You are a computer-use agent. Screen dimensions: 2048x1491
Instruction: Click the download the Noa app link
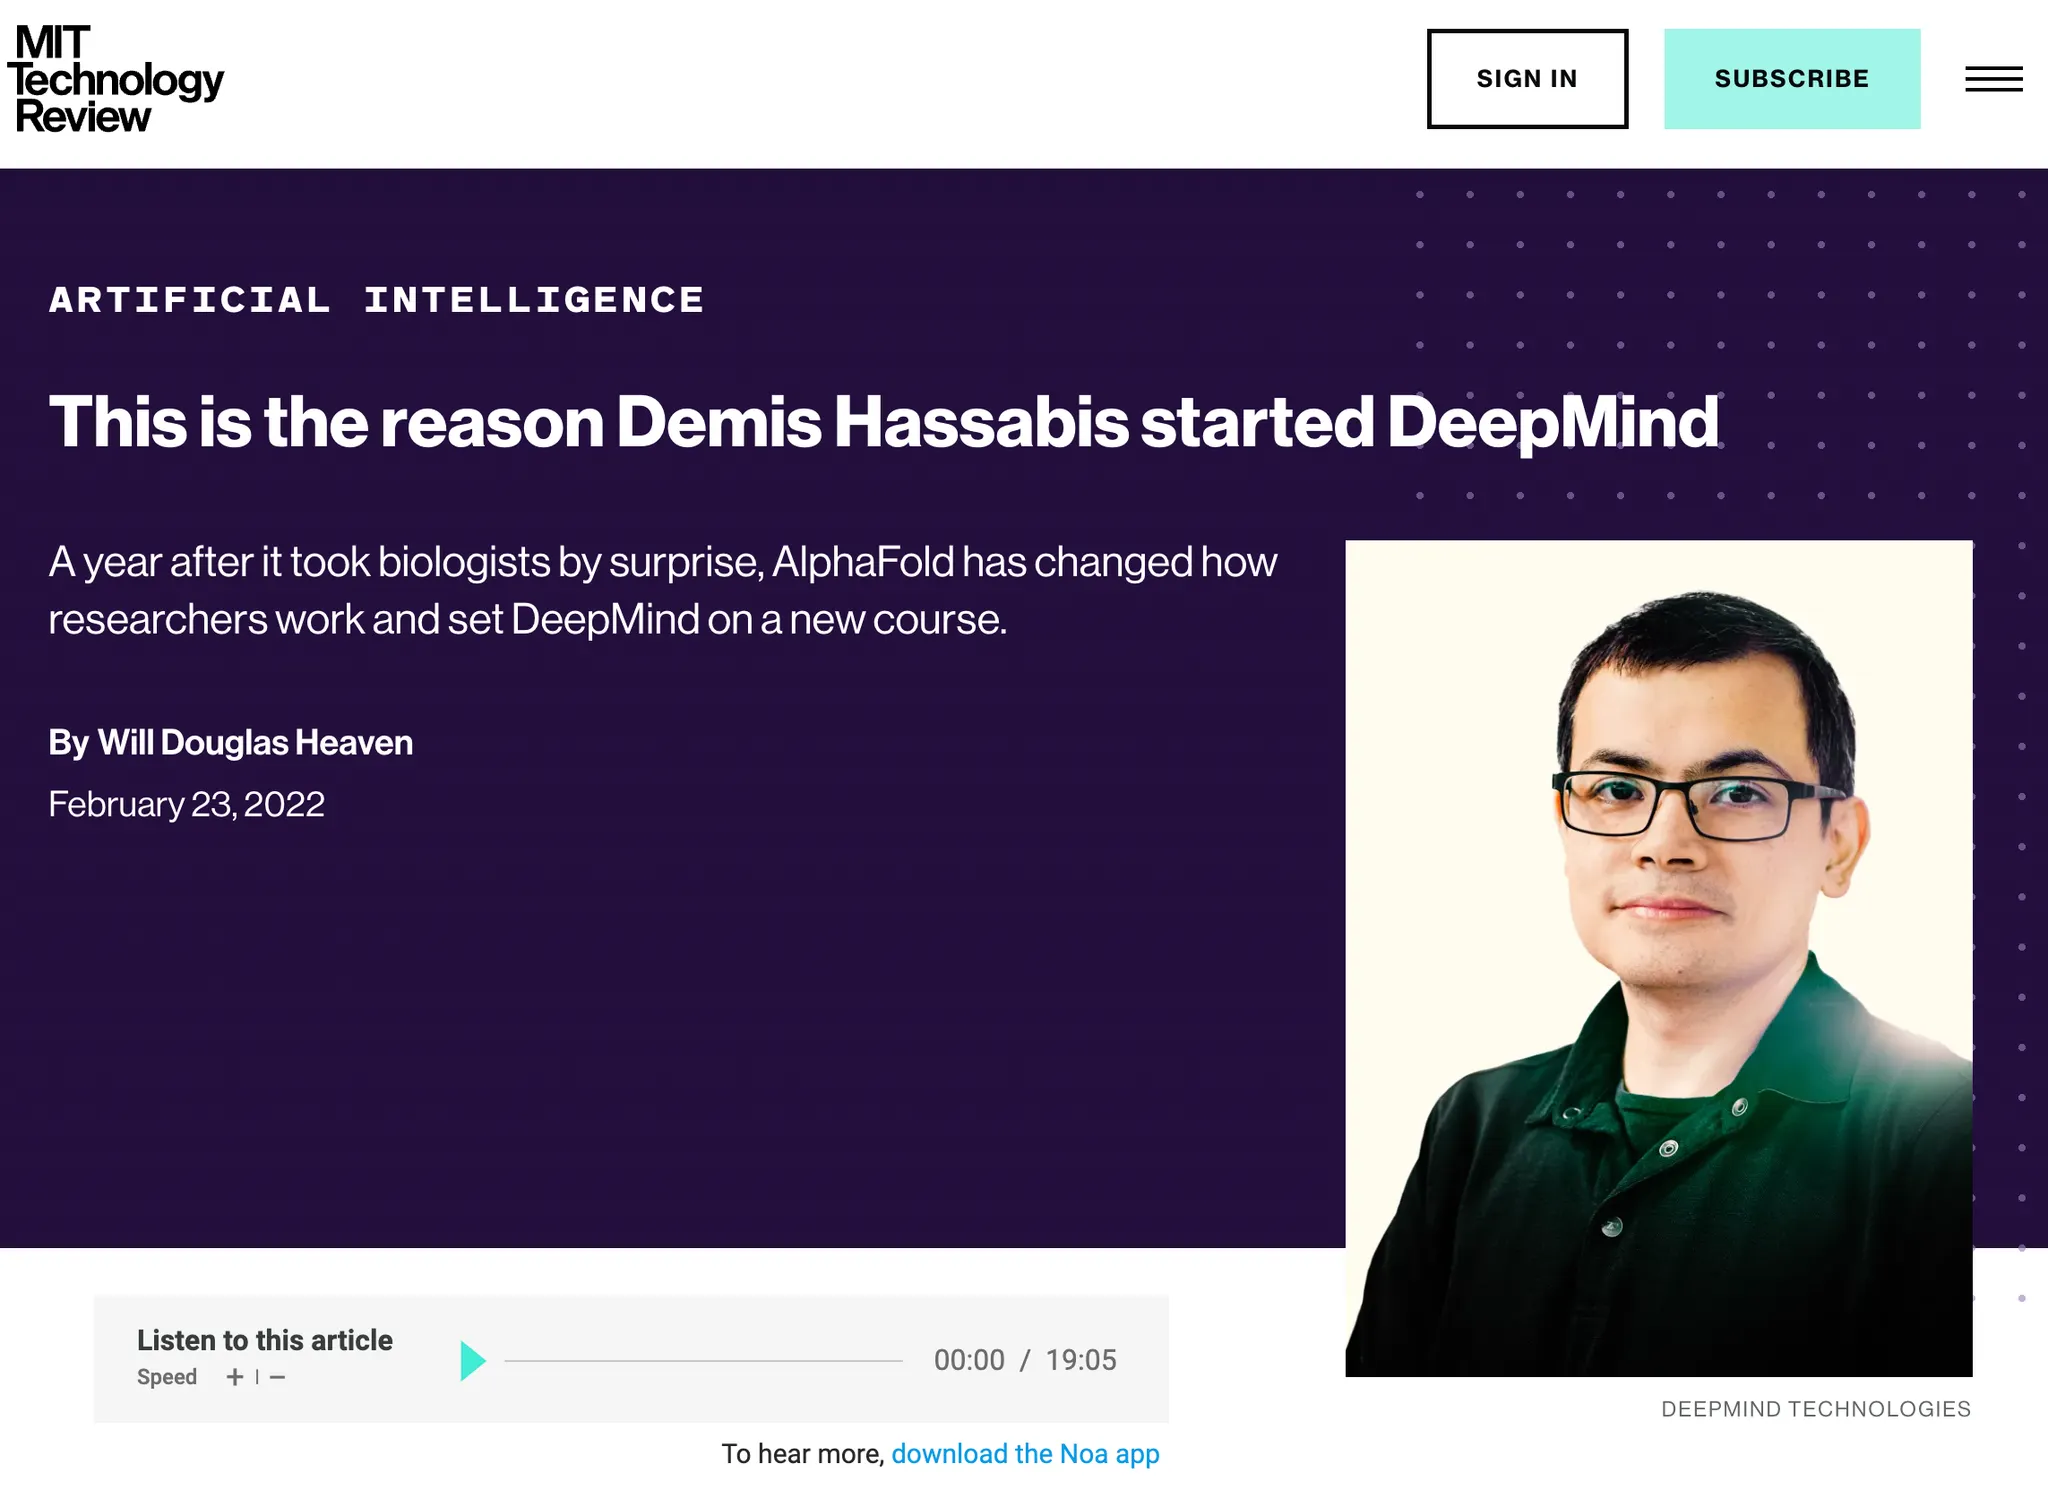coord(1025,1453)
